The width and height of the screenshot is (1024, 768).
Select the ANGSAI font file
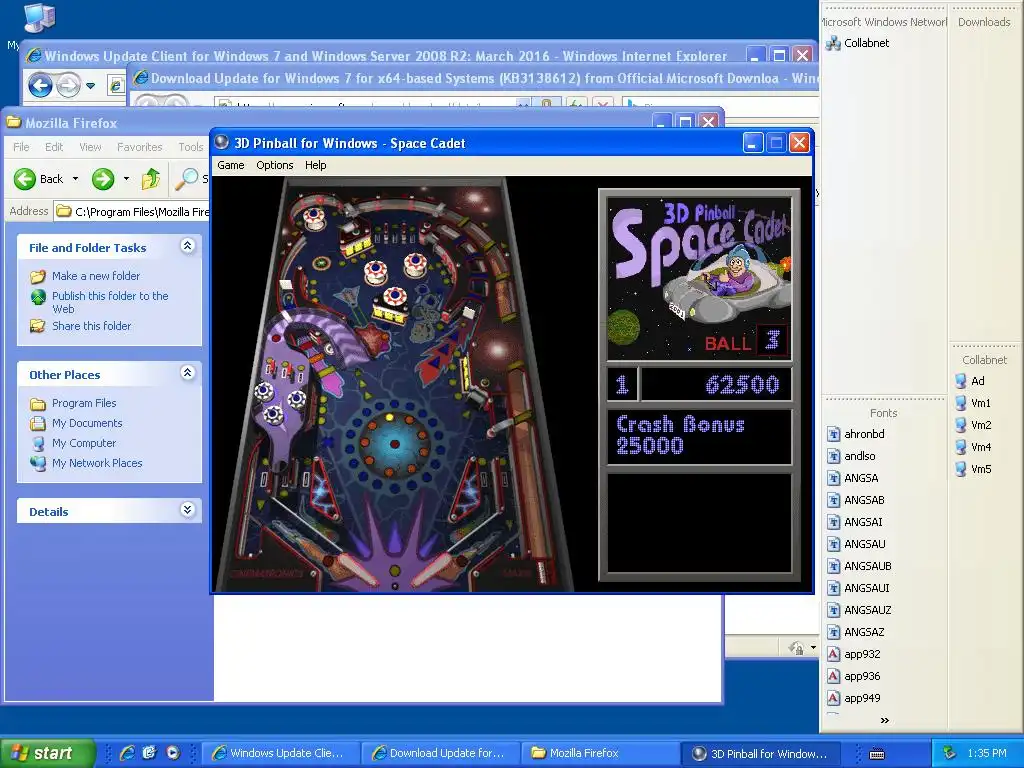pyautogui.click(x=854, y=522)
